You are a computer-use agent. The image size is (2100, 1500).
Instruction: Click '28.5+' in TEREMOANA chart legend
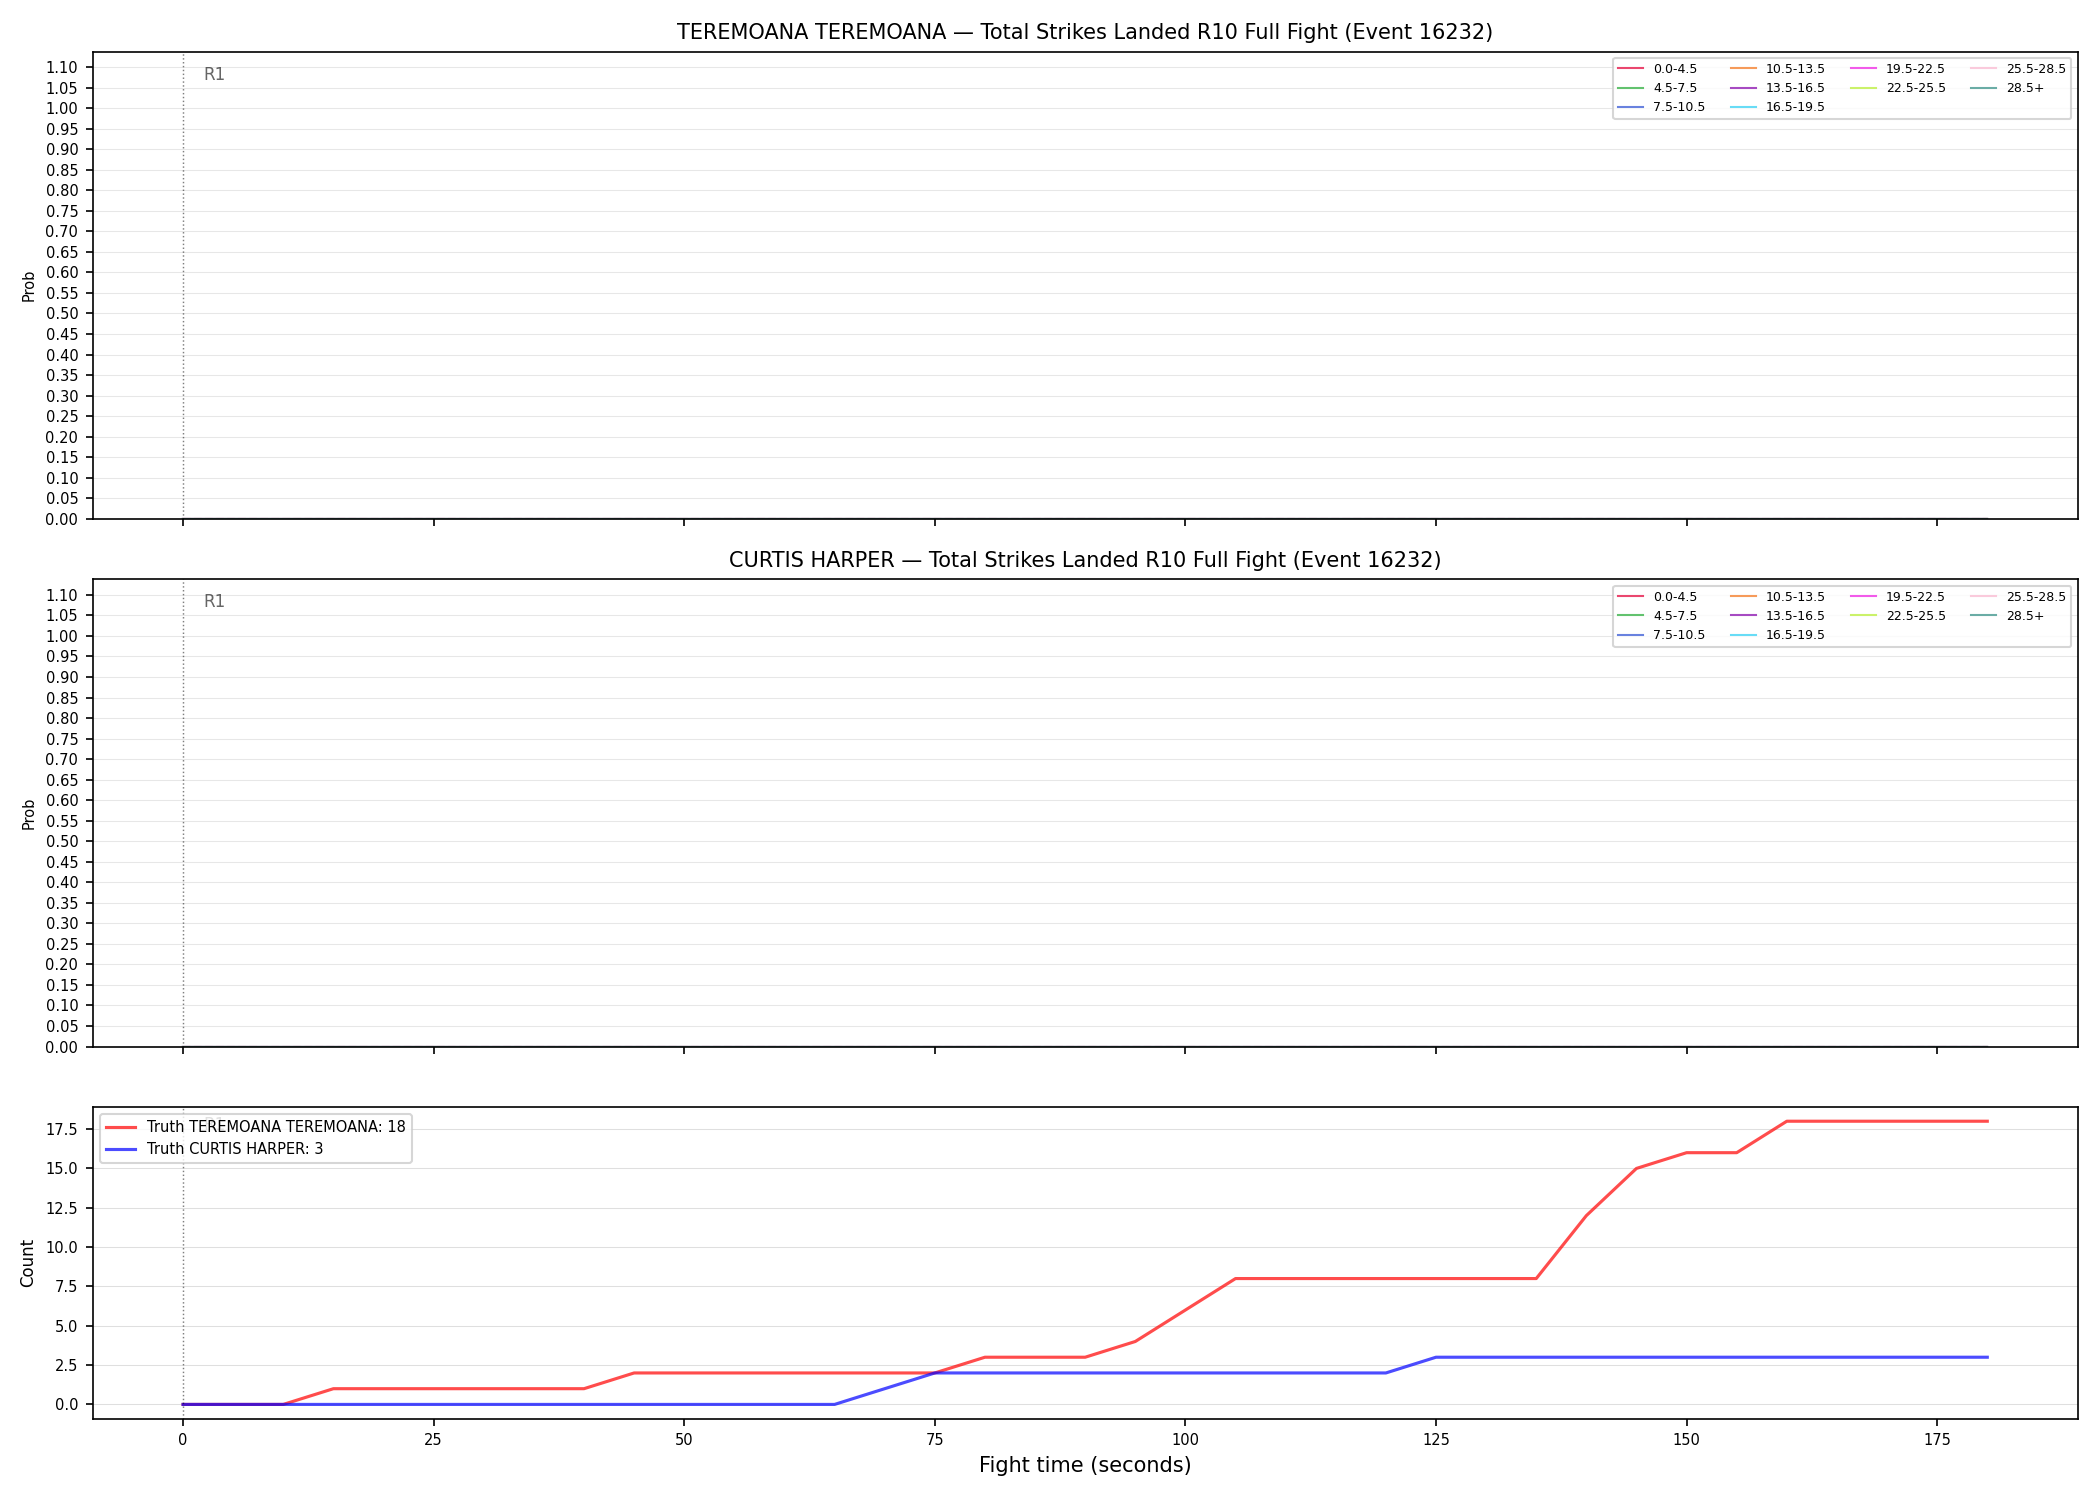[x=2025, y=88]
